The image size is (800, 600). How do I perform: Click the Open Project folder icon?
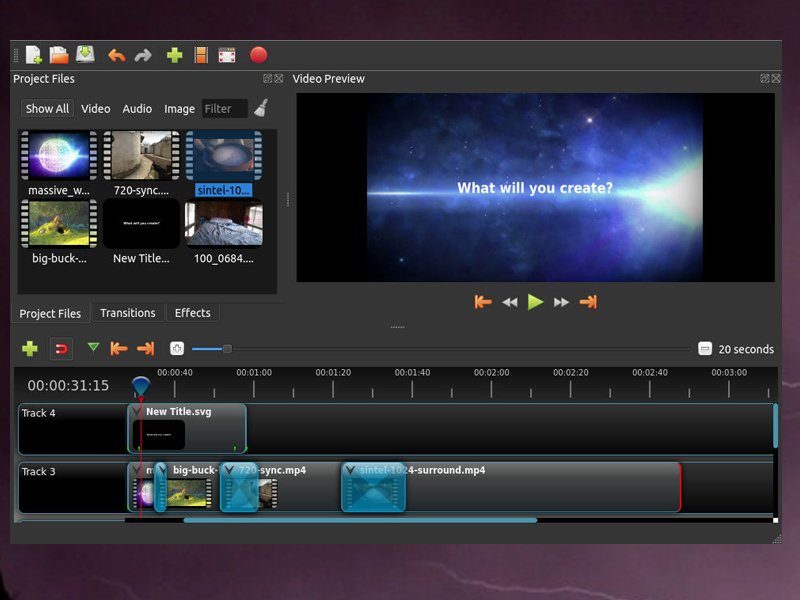(x=59, y=55)
